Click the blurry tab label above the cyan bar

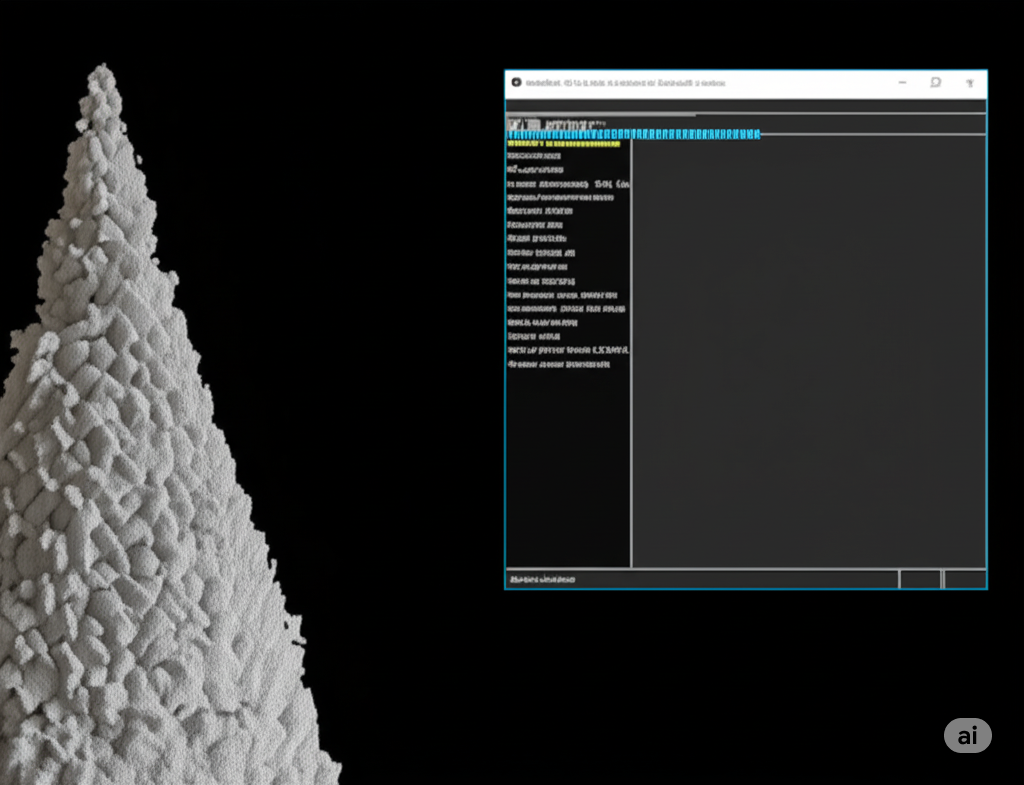tap(556, 124)
